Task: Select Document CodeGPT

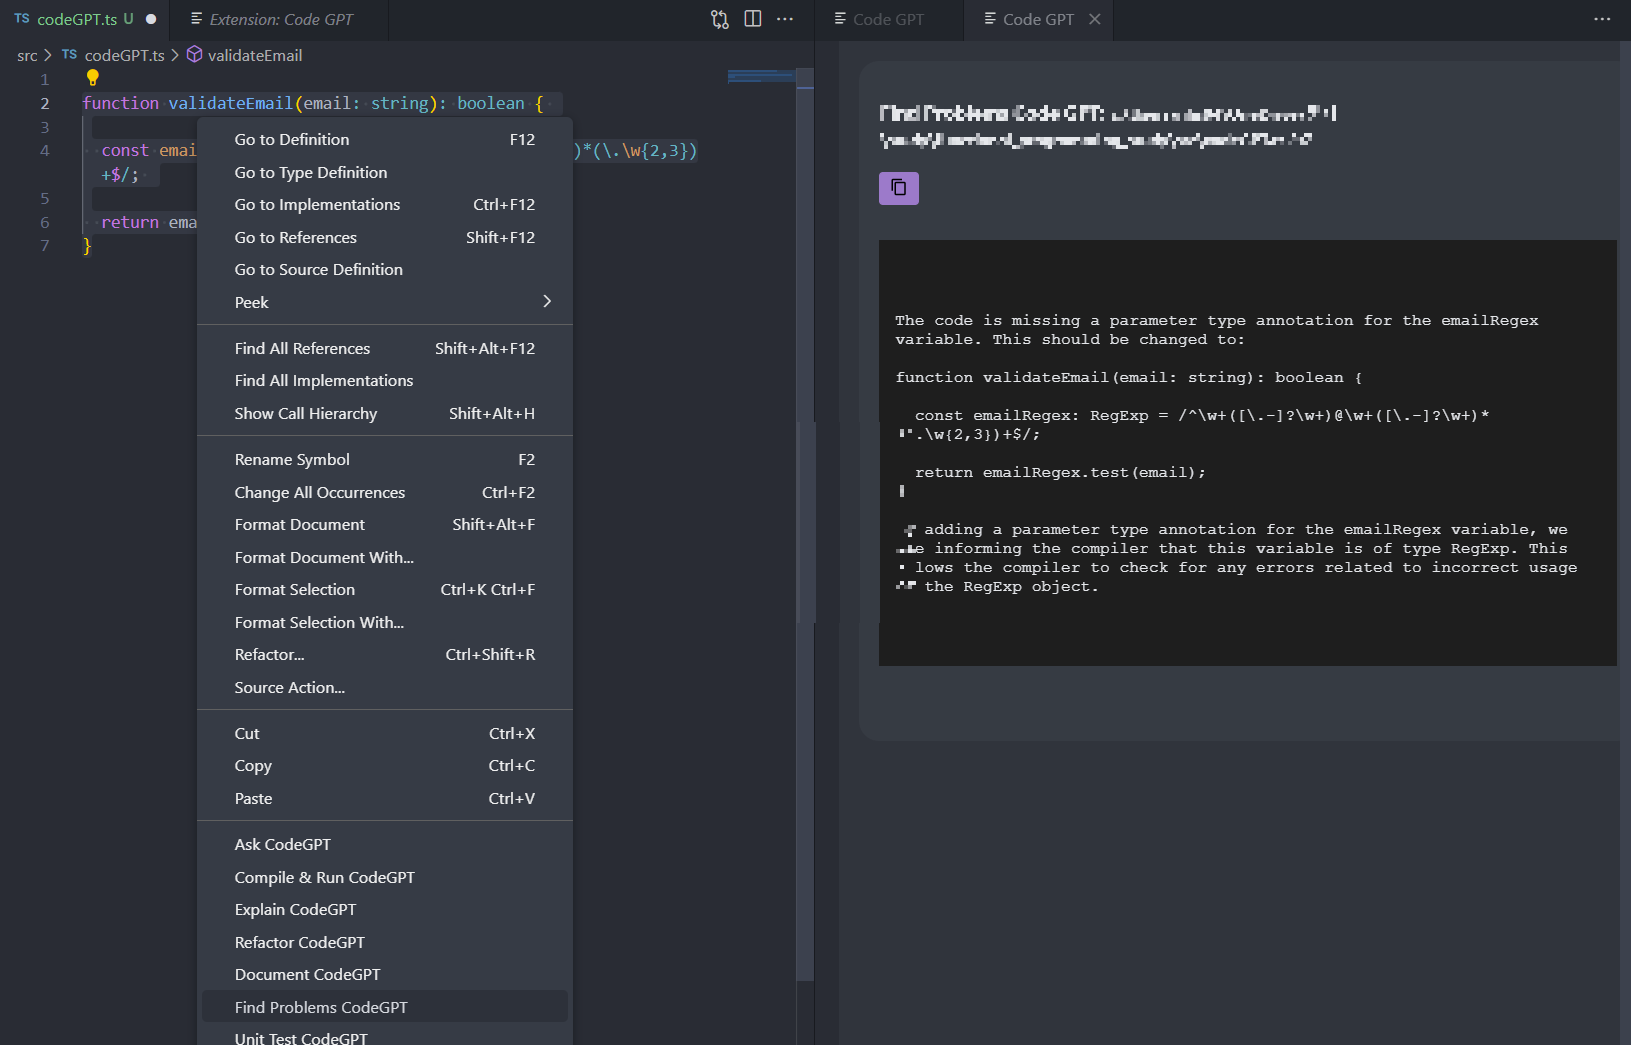Action: tap(385, 975)
